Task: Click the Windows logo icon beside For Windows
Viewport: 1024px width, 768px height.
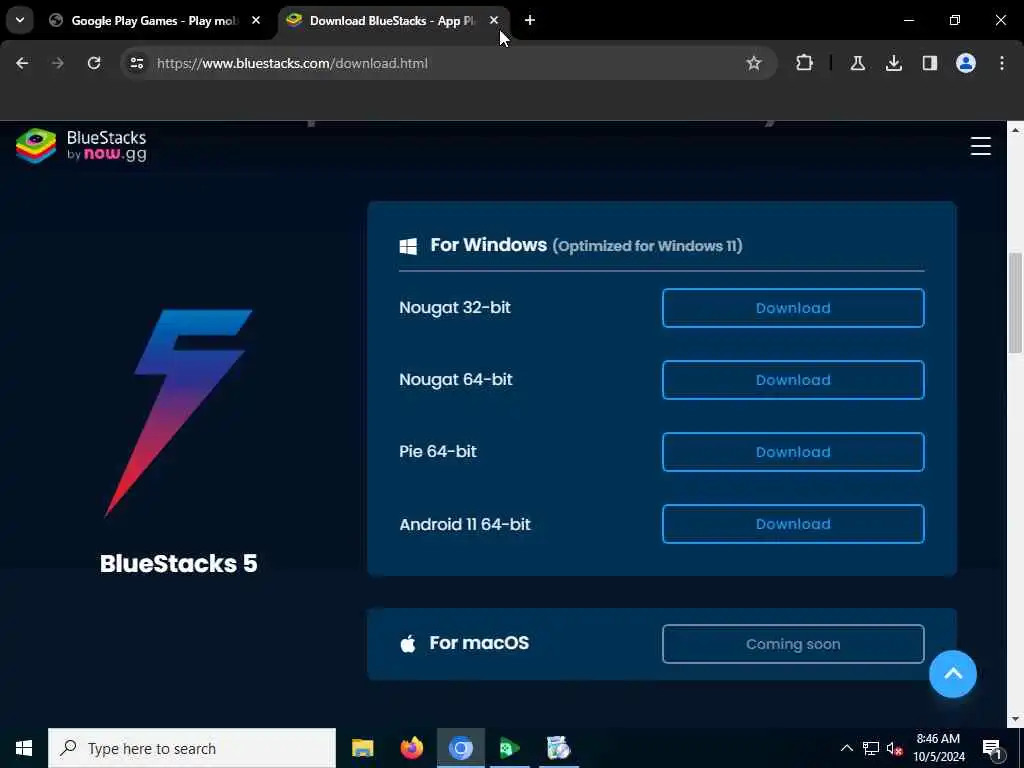Action: pos(408,246)
